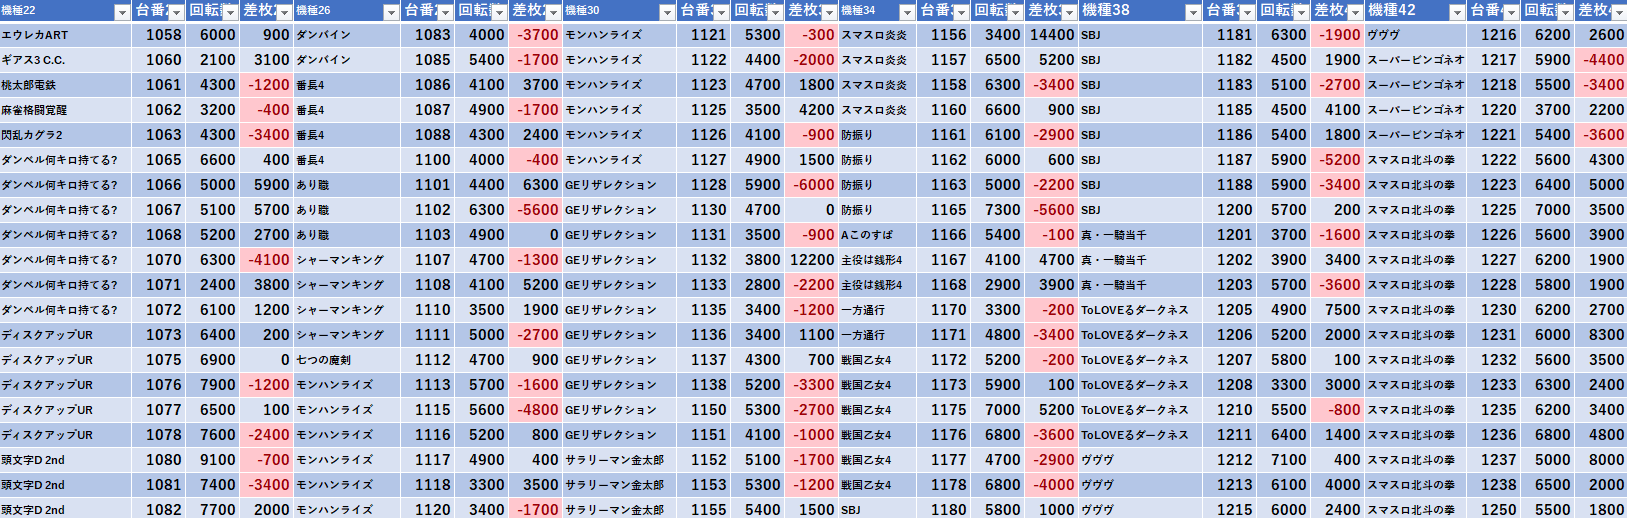Select machine number cell 1231
This screenshot has height=518, width=1627.
tap(1494, 335)
